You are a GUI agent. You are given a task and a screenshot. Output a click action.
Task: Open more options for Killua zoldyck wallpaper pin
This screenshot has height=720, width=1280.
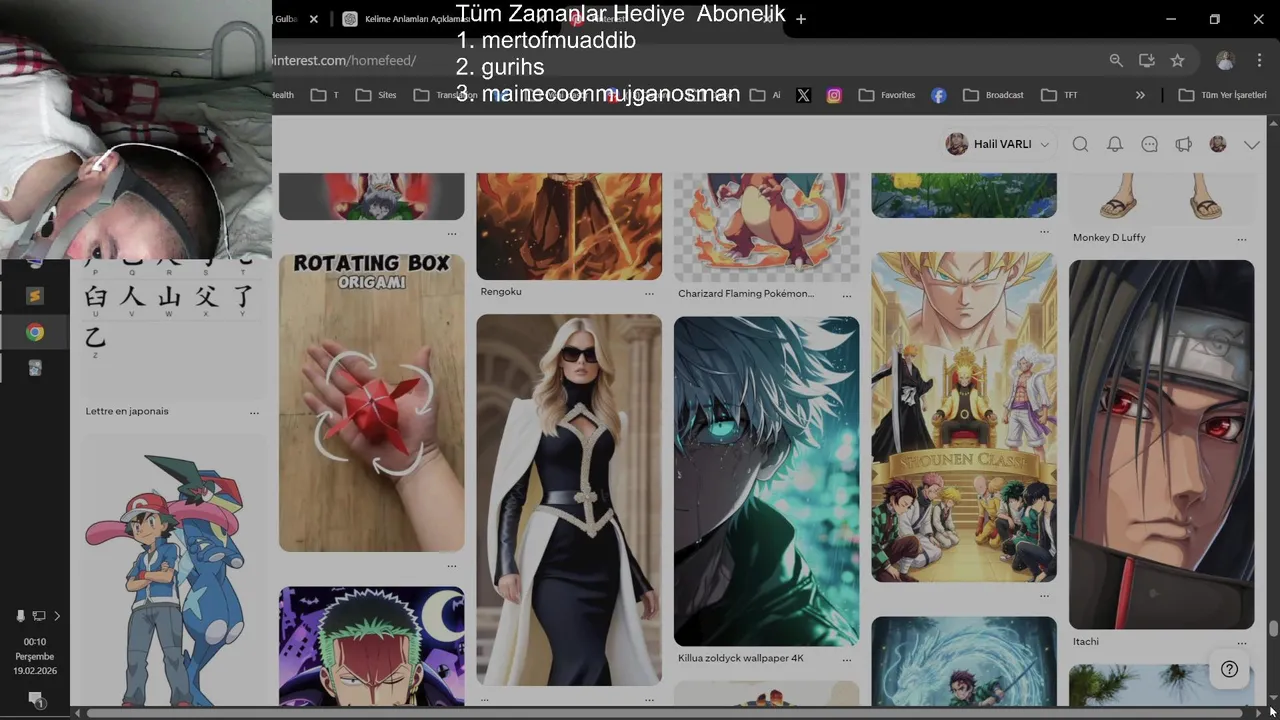coord(847,660)
